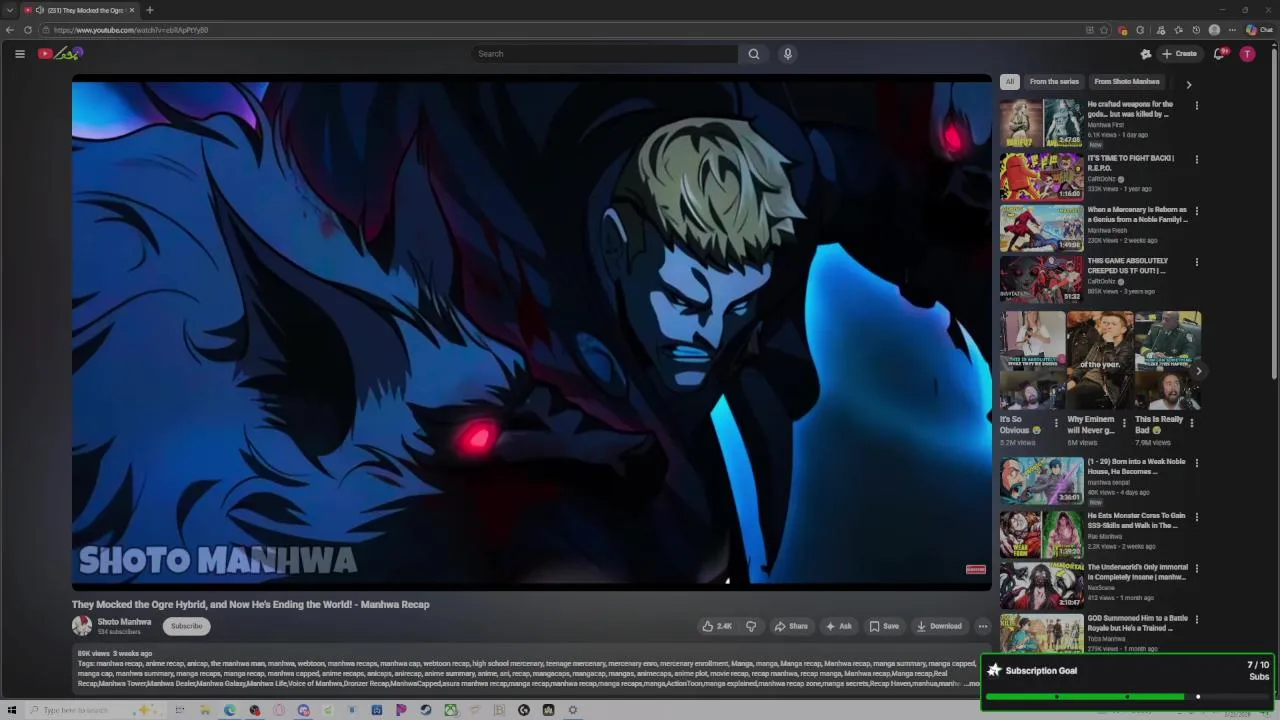Open browser settings ellipsis menu
The height and width of the screenshot is (720, 1280).
tap(1232, 30)
